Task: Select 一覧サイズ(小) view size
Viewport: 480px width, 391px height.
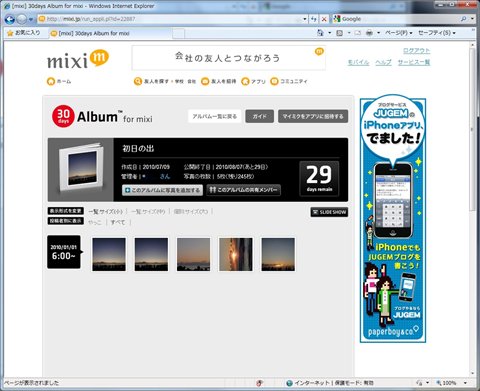Action: tap(105, 212)
